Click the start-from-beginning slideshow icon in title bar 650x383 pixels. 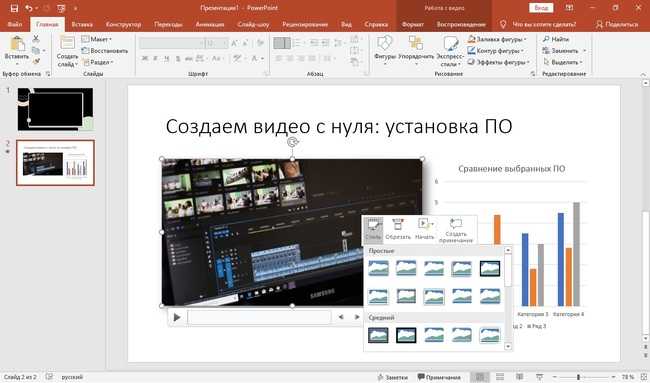pyautogui.click(x=61, y=8)
